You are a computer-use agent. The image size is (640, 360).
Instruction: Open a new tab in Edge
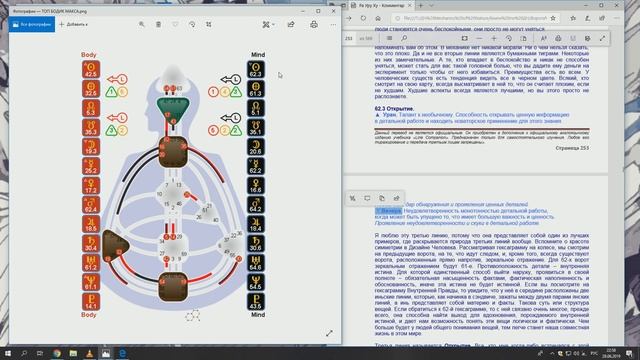click(x=420, y=6)
